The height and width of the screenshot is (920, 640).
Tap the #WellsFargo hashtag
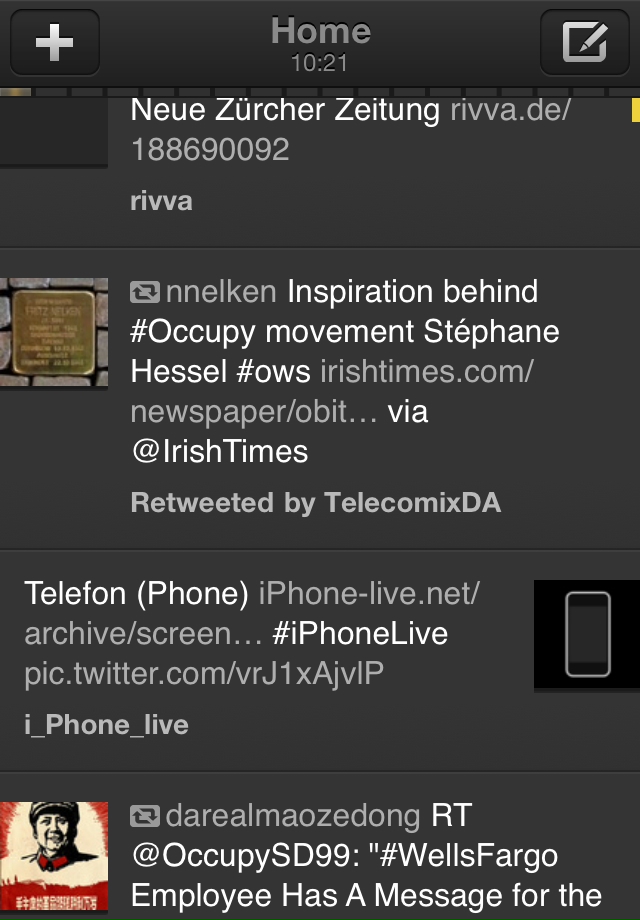[469, 856]
